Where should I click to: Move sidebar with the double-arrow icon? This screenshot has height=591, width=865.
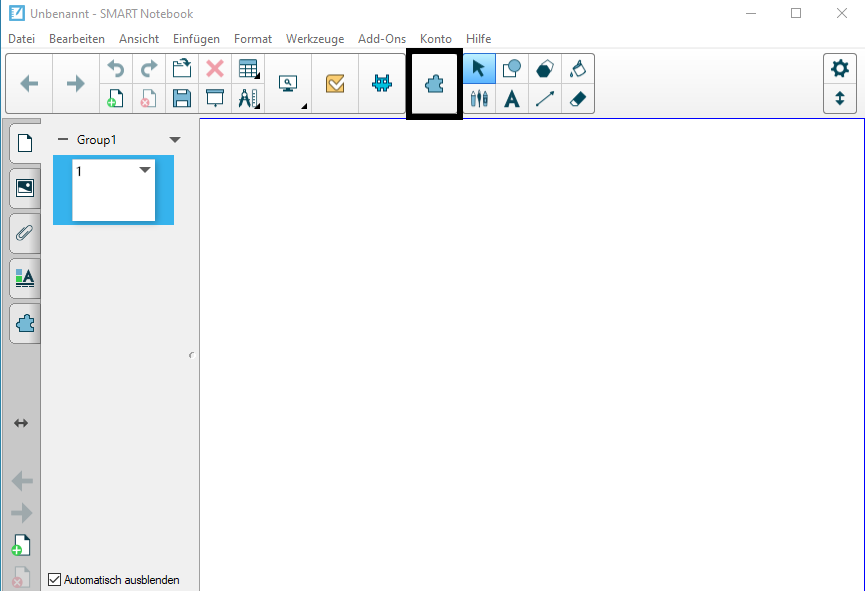21,423
